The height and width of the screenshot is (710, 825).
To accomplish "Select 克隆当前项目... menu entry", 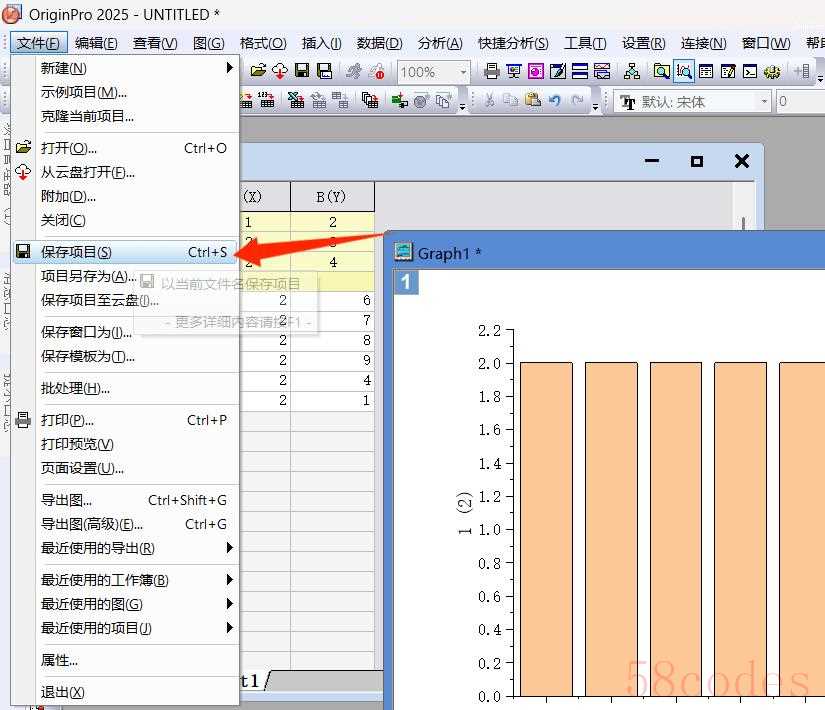I will (x=125, y=116).
